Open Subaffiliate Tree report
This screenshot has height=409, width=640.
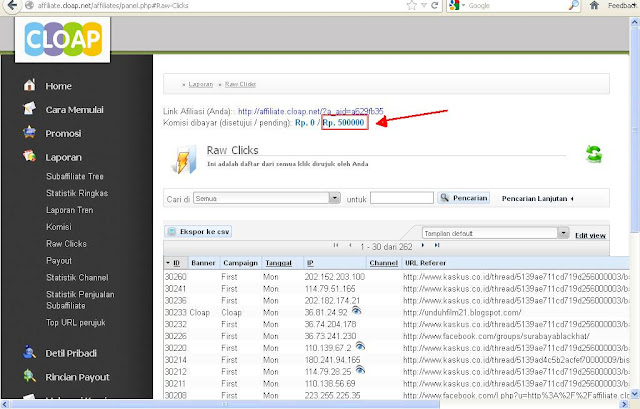point(75,176)
